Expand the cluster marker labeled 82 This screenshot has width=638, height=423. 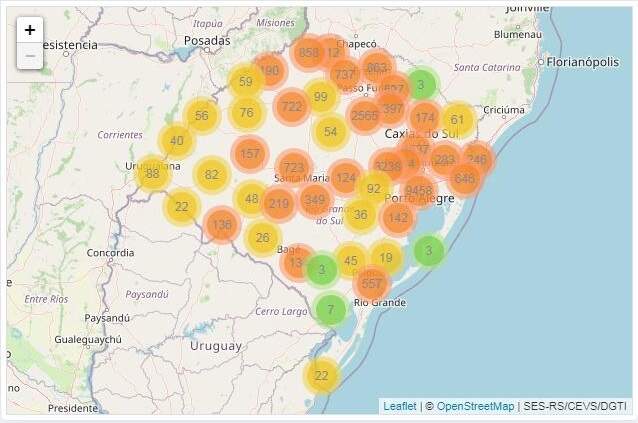pyautogui.click(x=212, y=175)
